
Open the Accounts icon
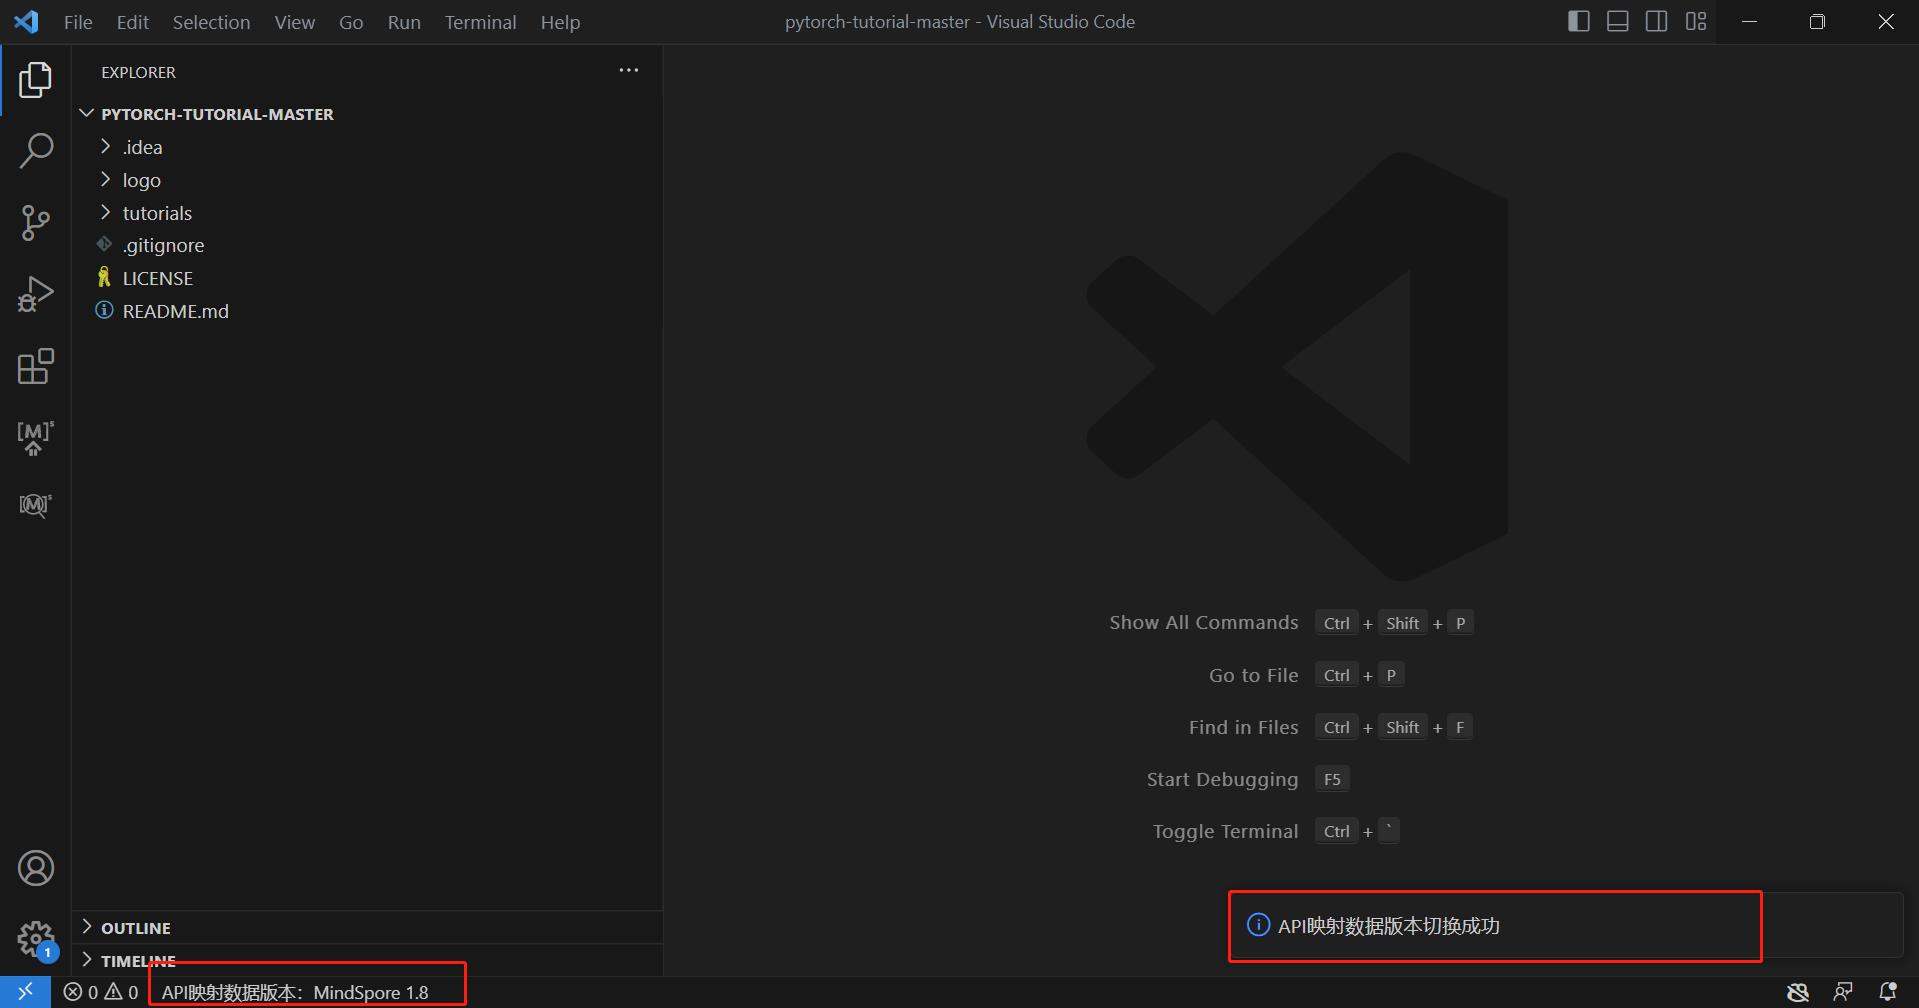tap(36, 868)
